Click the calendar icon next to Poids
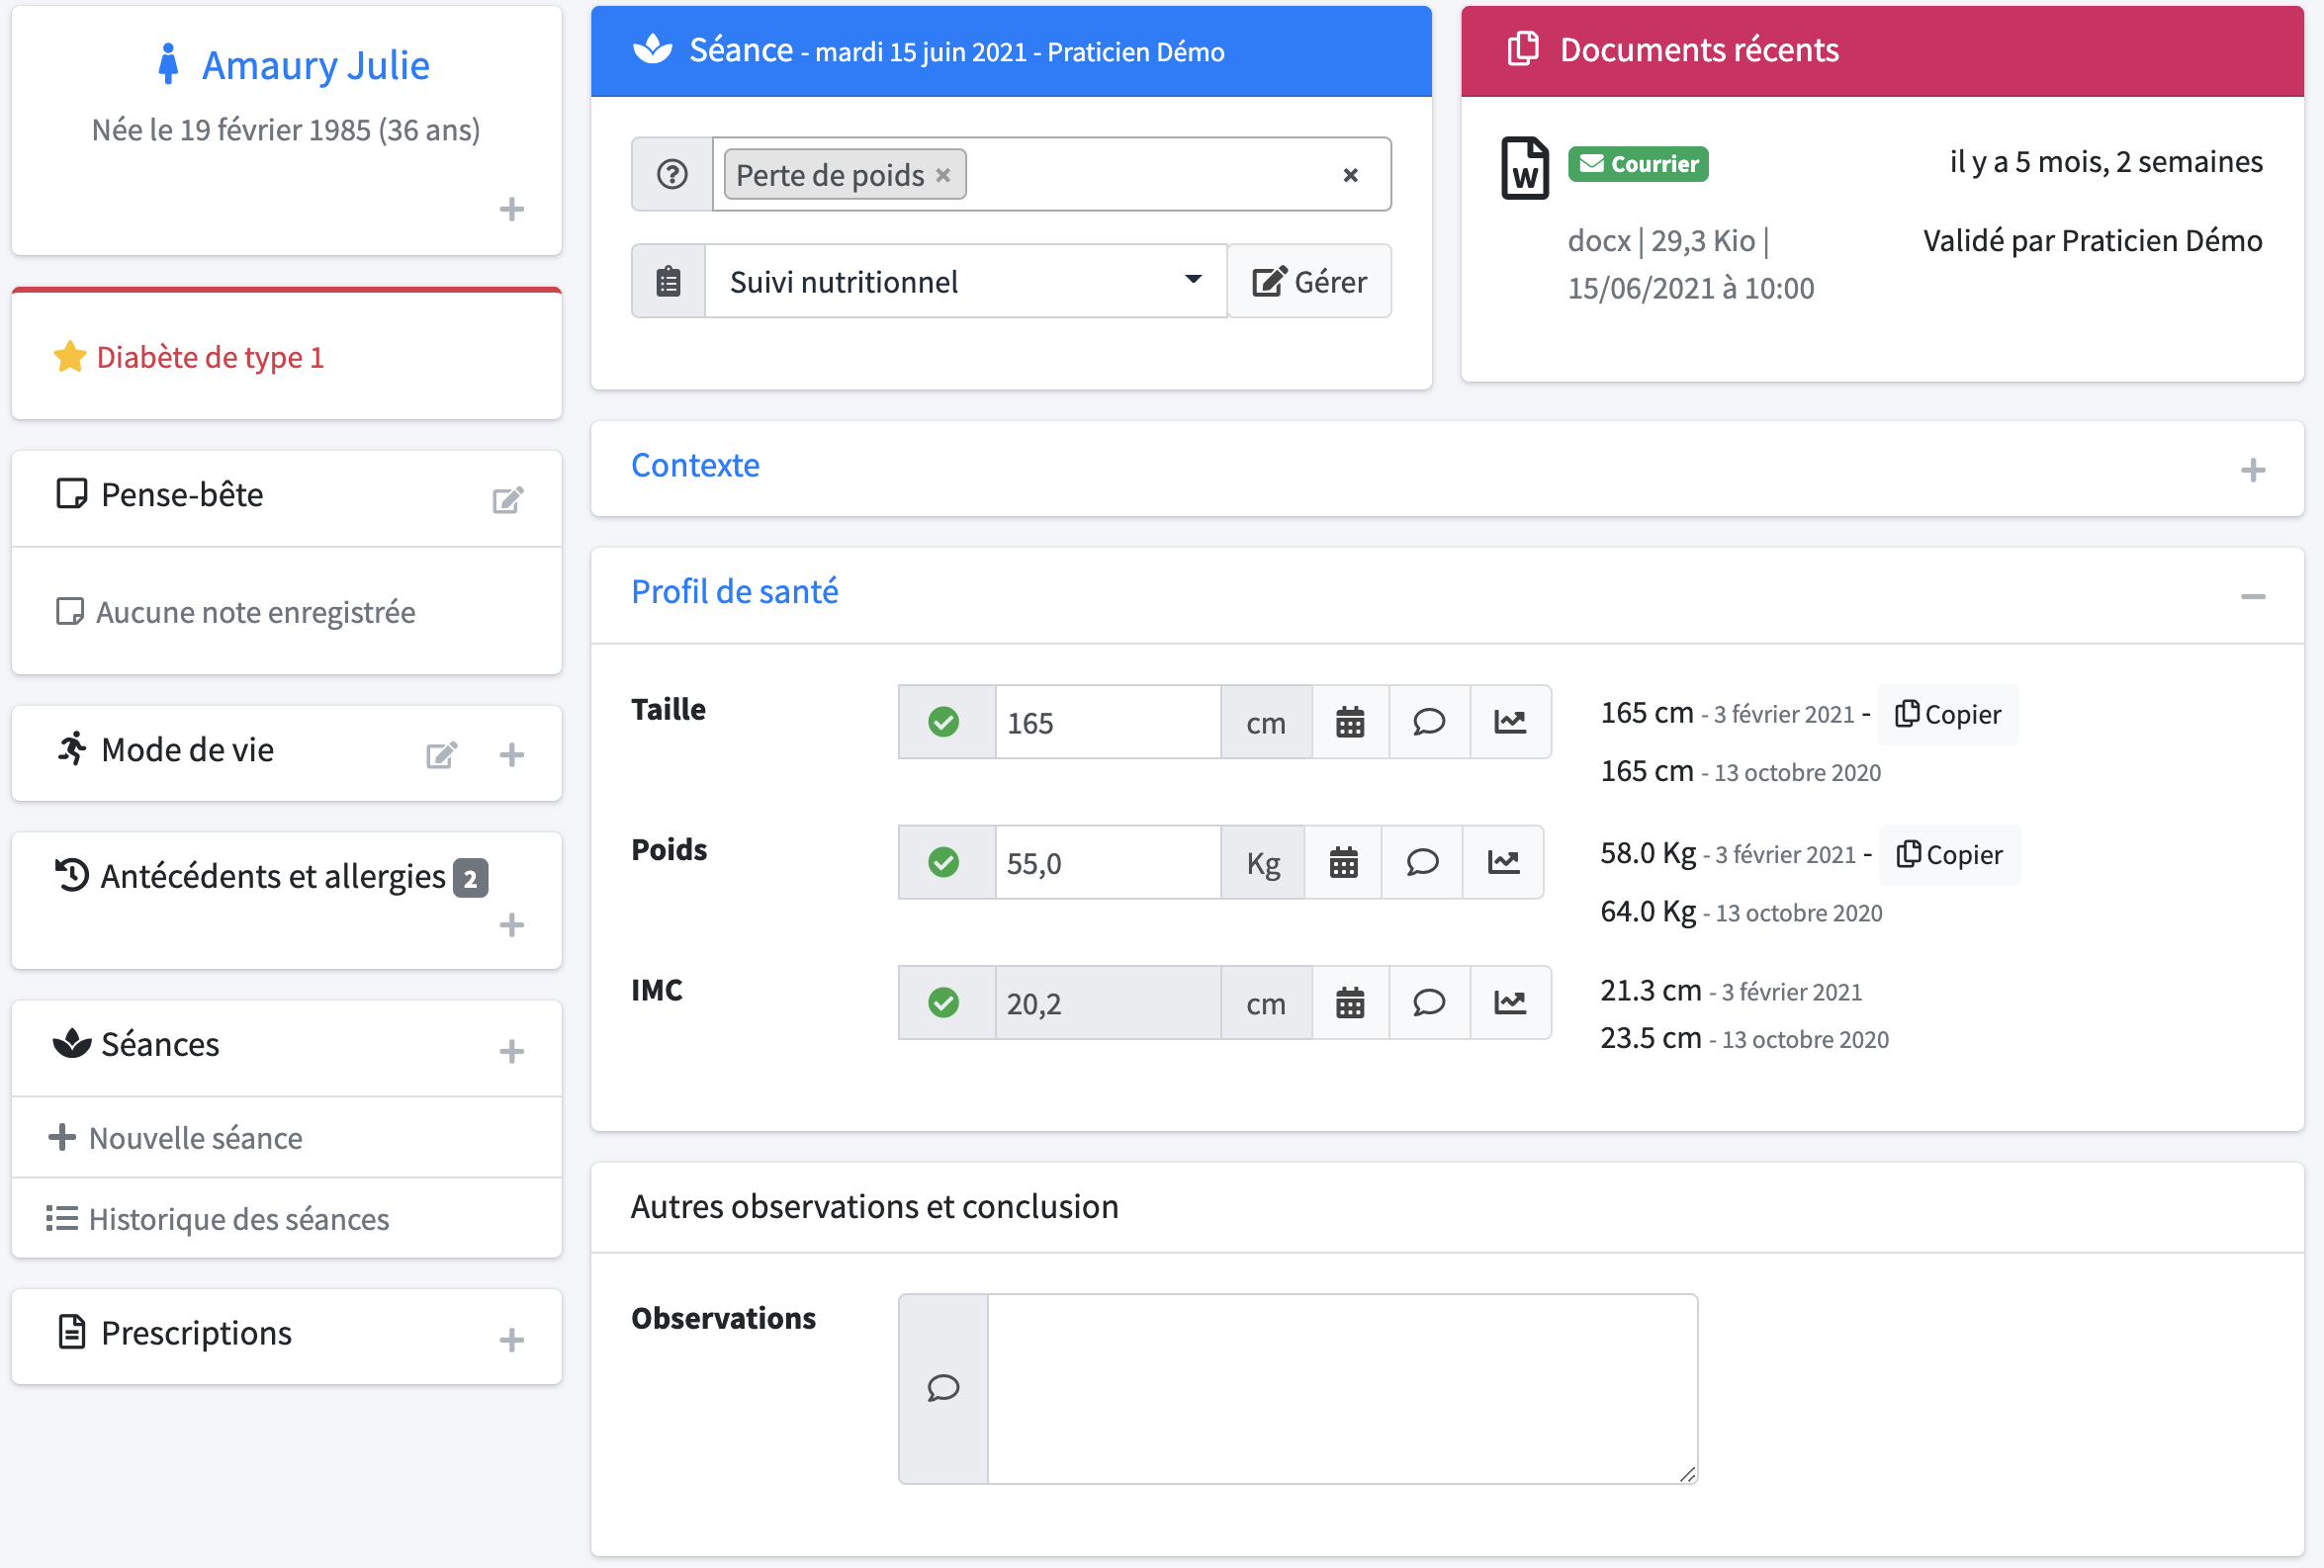The width and height of the screenshot is (2324, 1568). (1346, 861)
